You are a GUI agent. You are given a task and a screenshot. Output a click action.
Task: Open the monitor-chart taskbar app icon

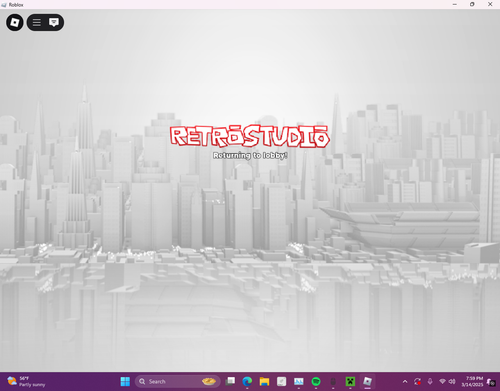click(x=299, y=381)
